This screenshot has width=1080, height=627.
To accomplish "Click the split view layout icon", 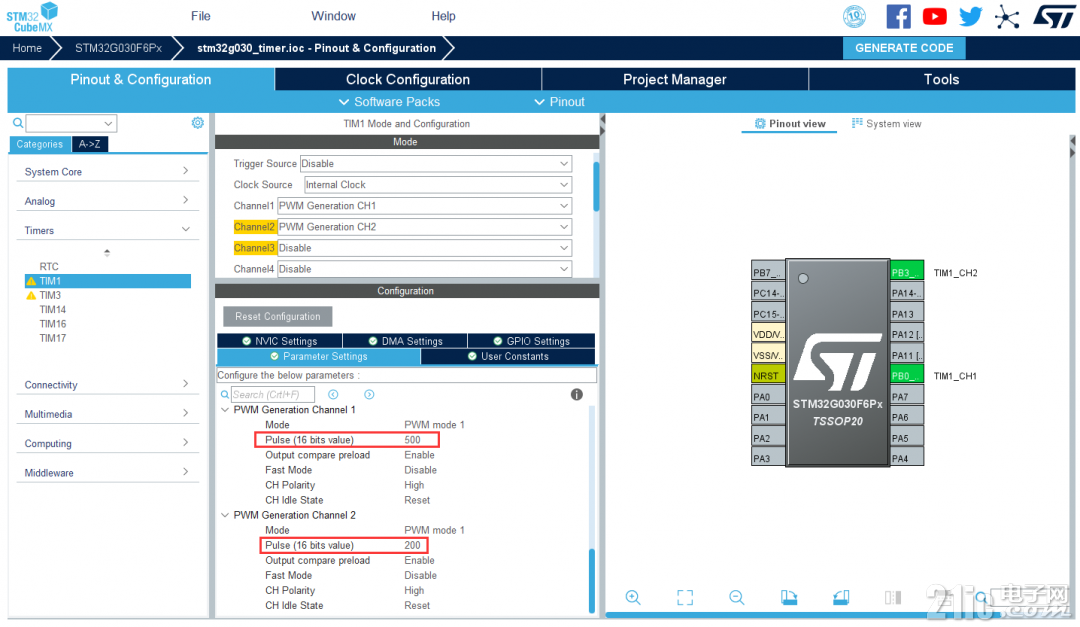I will [893, 597].
